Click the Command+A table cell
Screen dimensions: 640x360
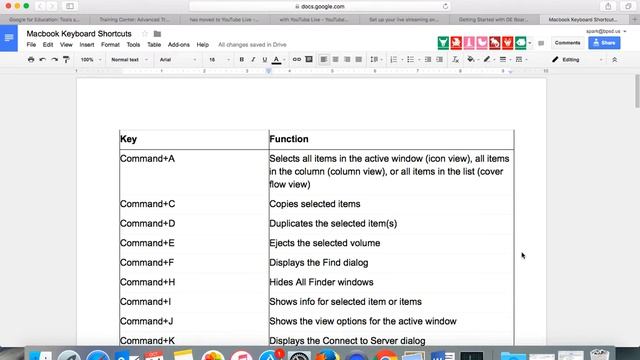pyautogui.click(x=194, y=171)
